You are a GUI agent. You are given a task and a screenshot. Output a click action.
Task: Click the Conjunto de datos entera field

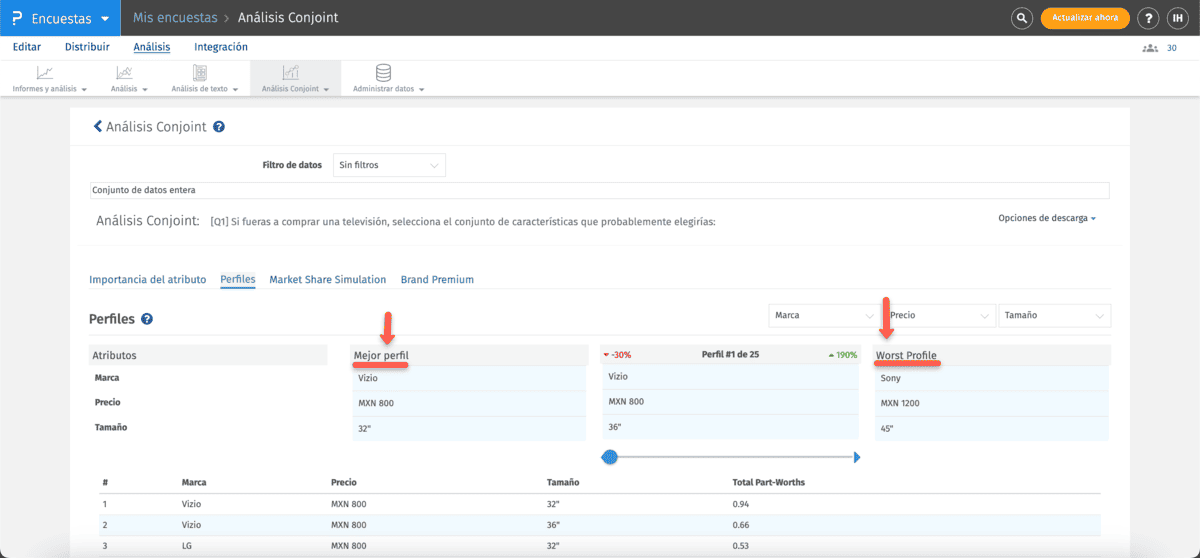pos(600,190)
